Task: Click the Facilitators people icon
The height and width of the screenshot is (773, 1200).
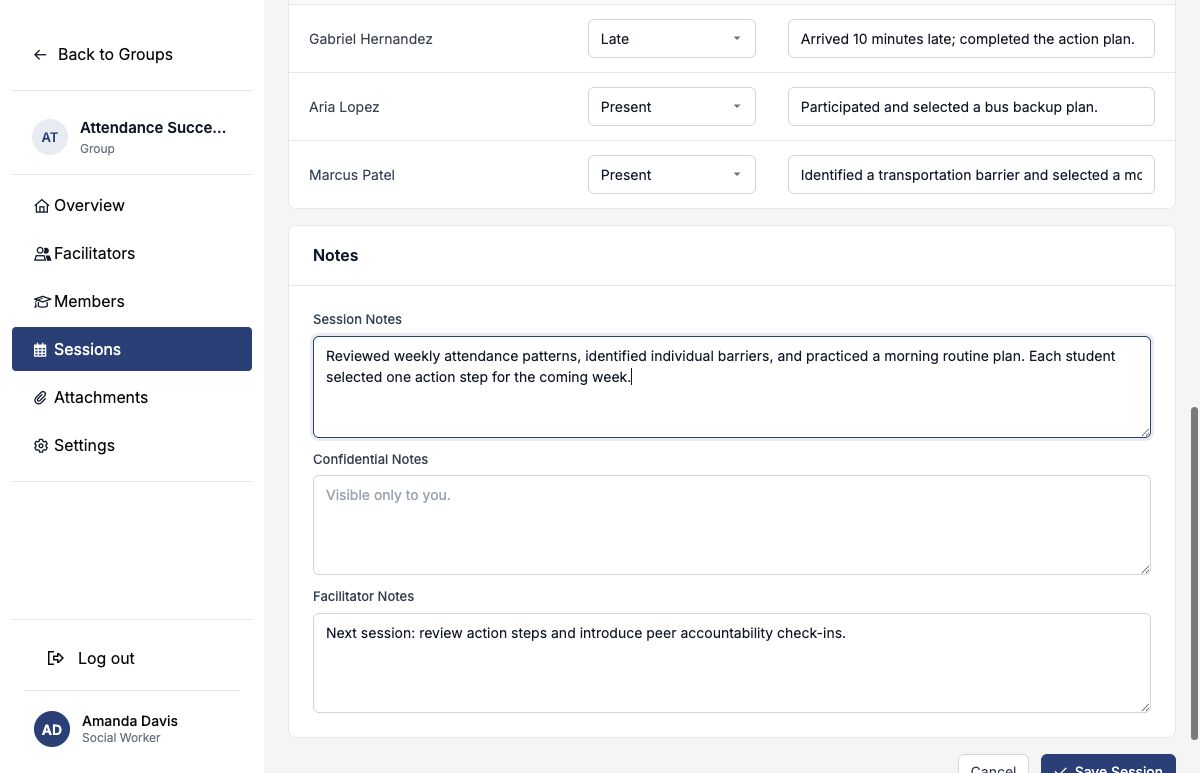Action: coord(42,254)
